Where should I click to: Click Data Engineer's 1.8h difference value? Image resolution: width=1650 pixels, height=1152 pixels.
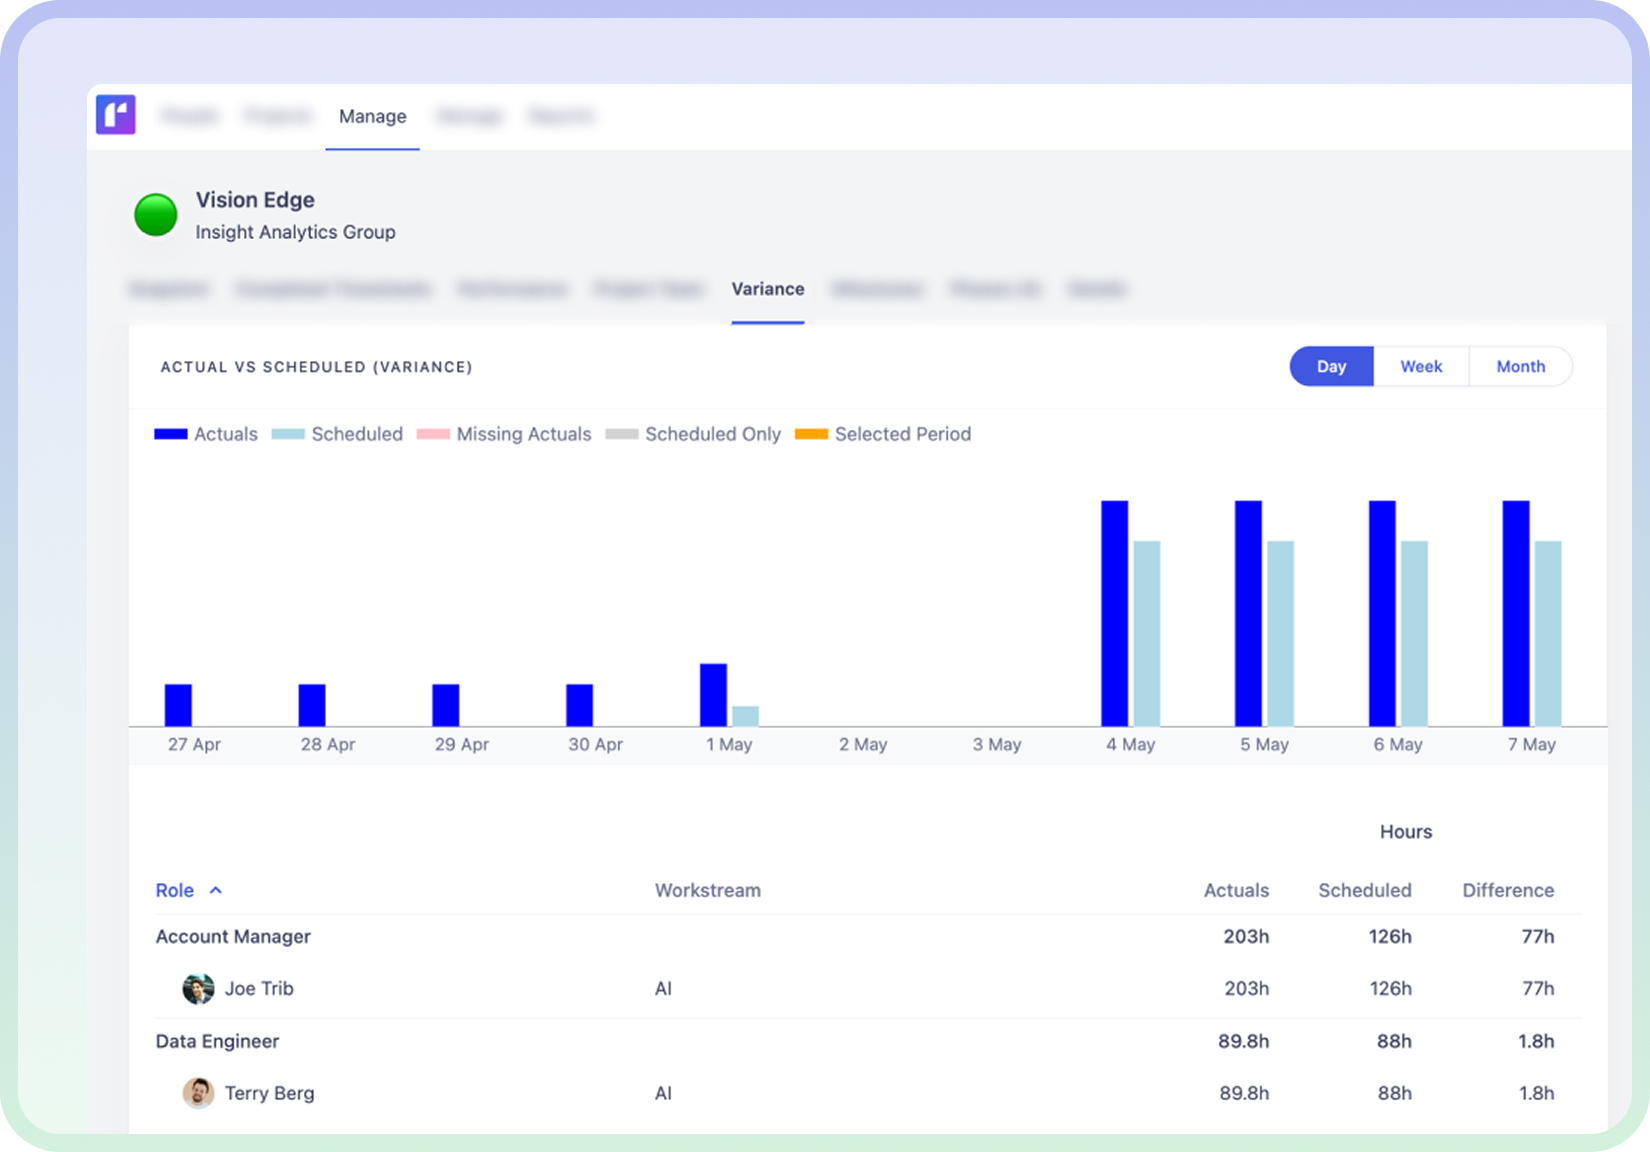(x=1536, y=1041)
